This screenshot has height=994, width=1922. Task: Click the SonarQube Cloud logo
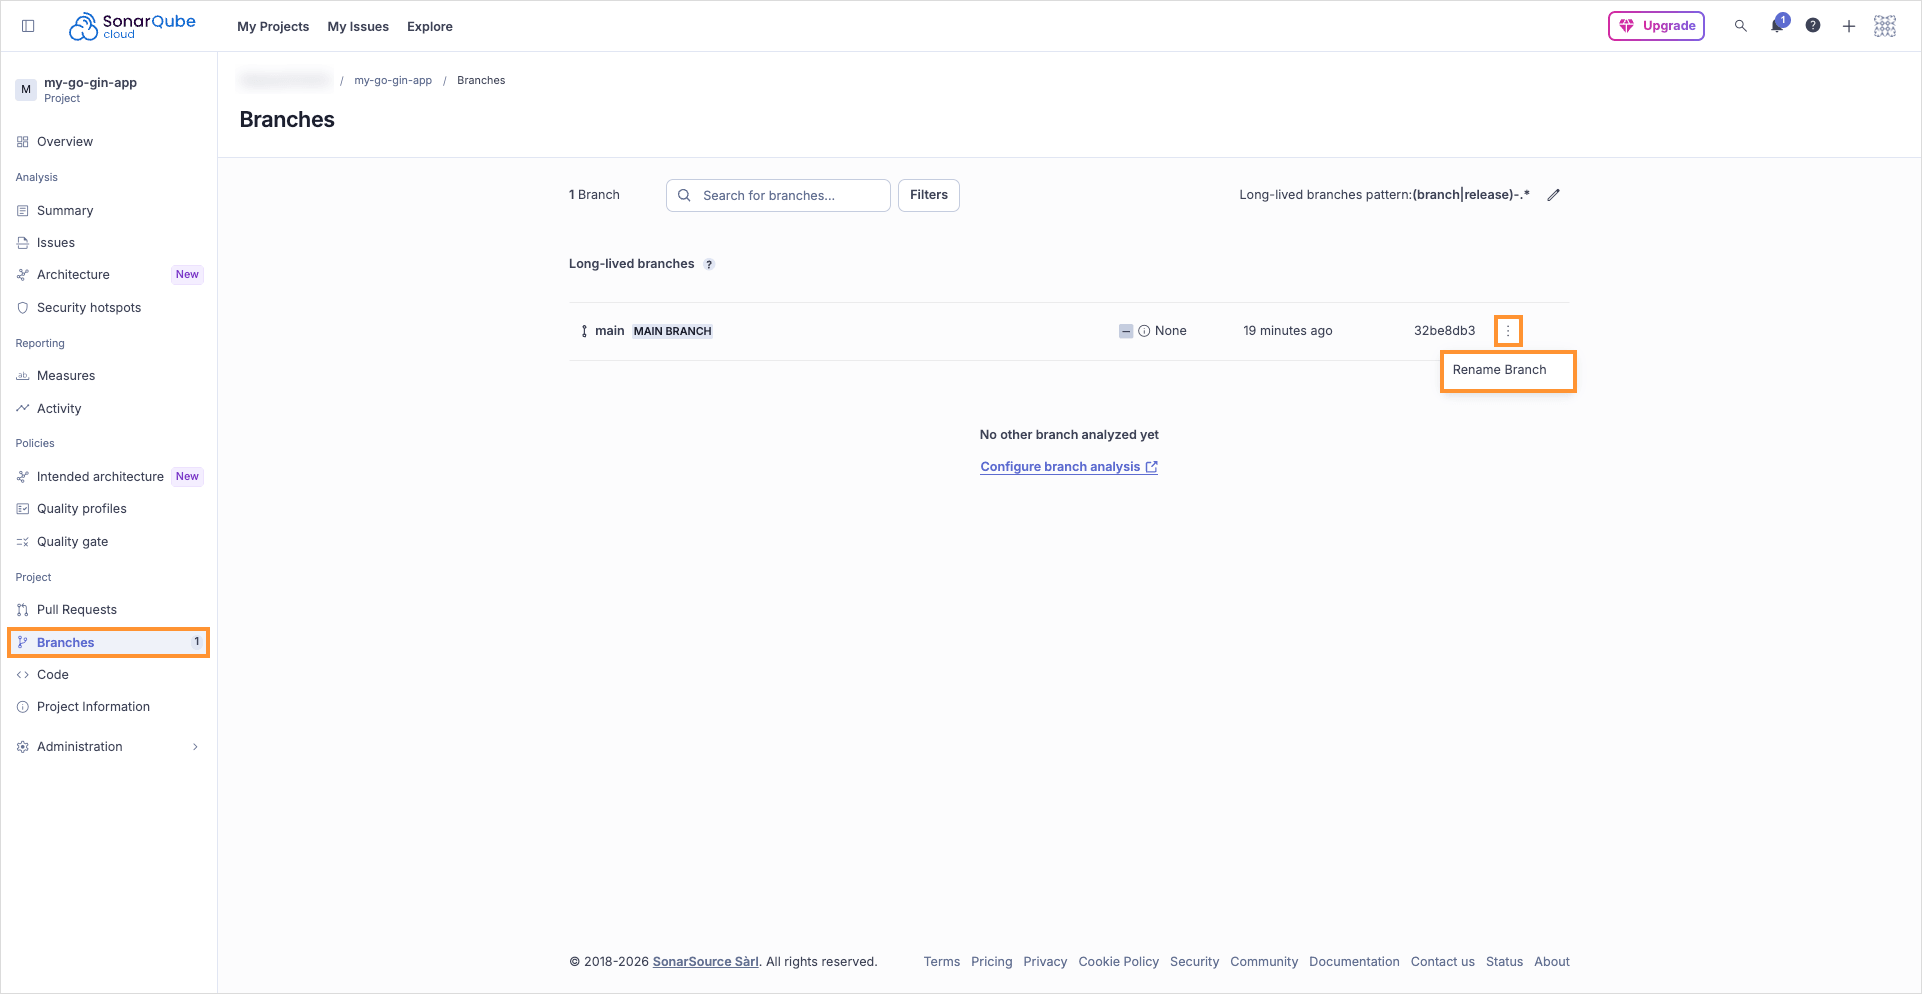coord(132,26)
